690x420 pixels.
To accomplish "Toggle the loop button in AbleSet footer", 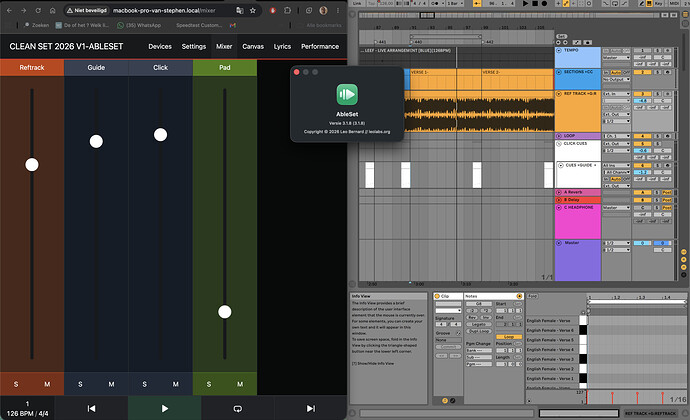I will tap(238, 408).
